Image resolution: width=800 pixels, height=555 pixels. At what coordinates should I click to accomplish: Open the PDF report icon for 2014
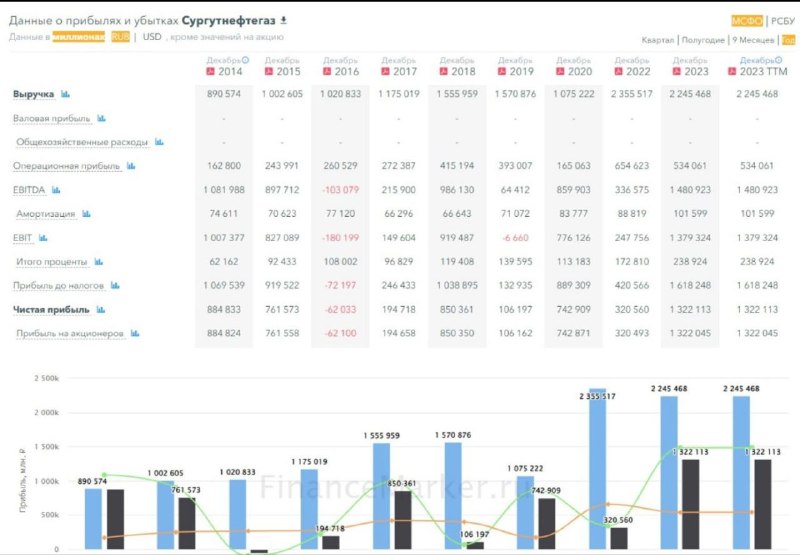click(210, 71)
